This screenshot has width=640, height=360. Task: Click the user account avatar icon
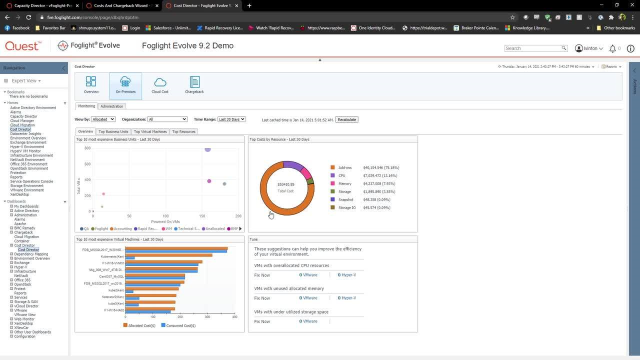tap(579, 48)
